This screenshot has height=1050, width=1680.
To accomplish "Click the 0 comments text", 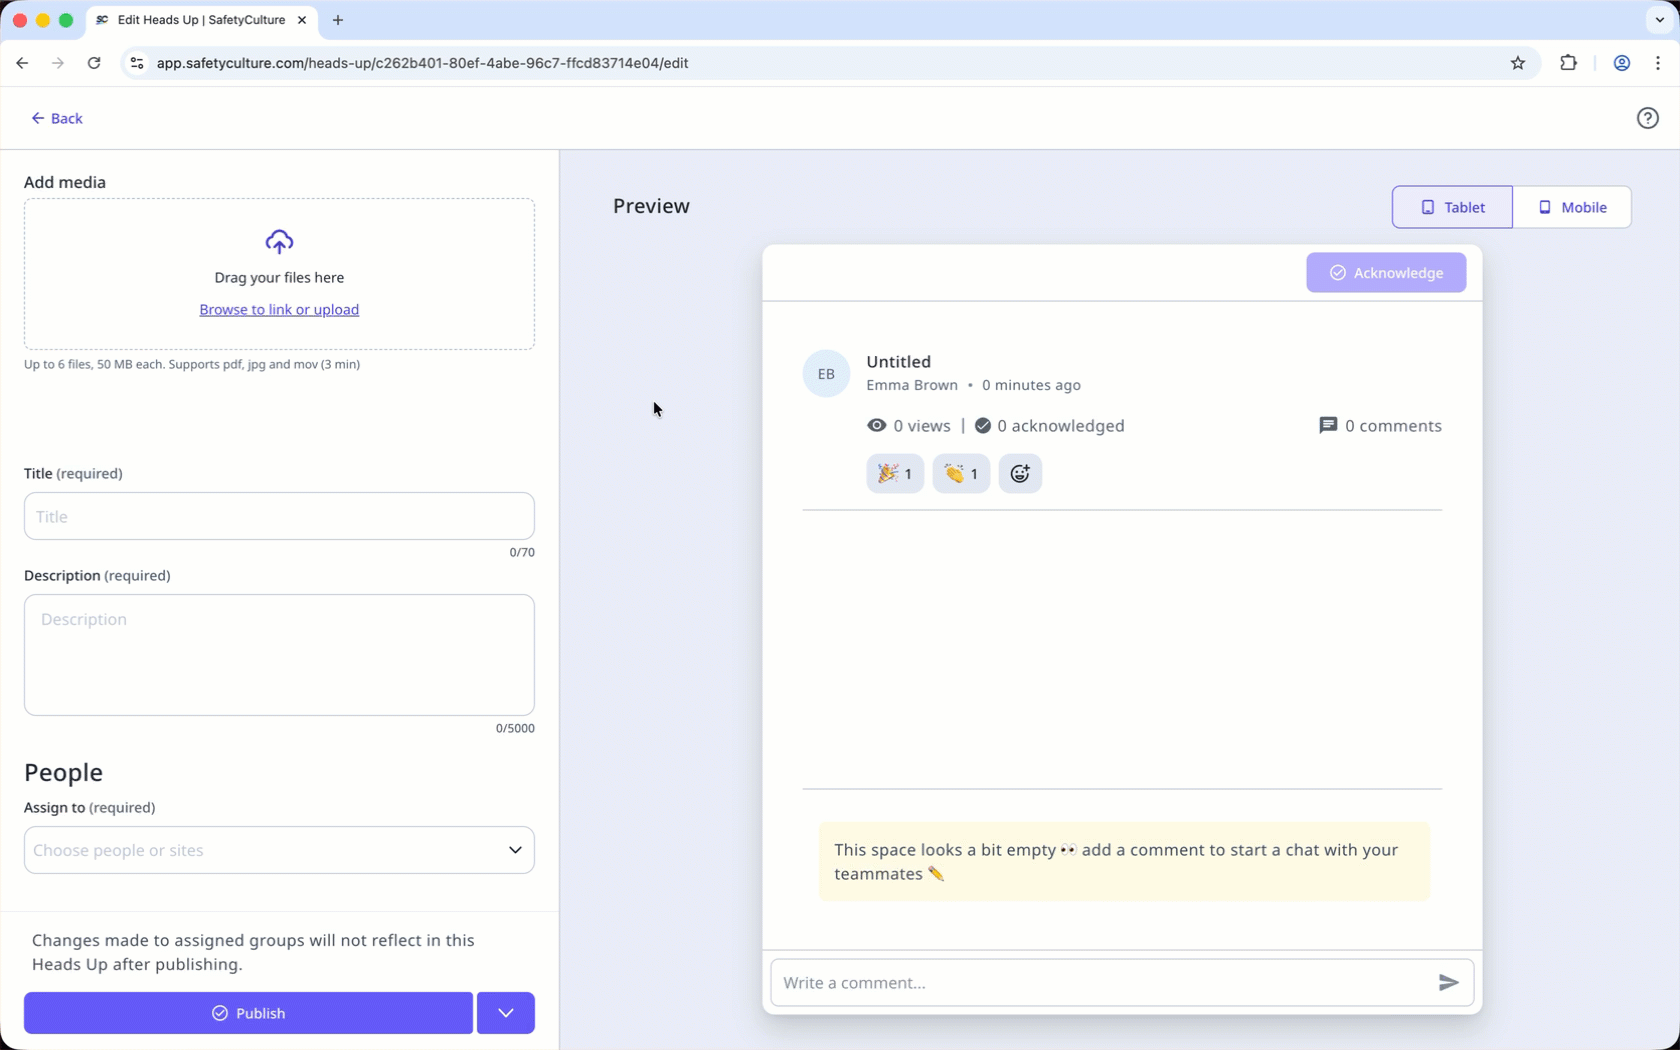I will tap(1393, 425).
